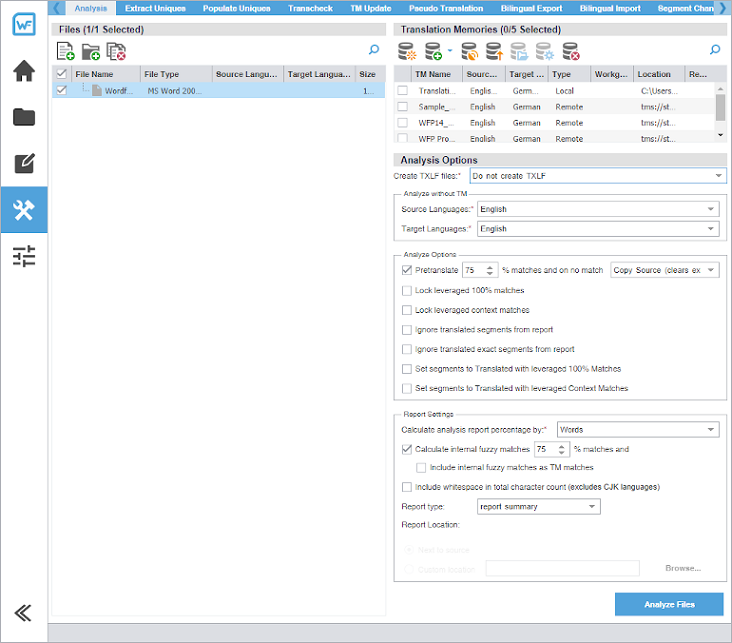The width and height of the screenshot is (732, 643).
Task: Enable Lock leveraged 100% matches
Action: [406, 290]
